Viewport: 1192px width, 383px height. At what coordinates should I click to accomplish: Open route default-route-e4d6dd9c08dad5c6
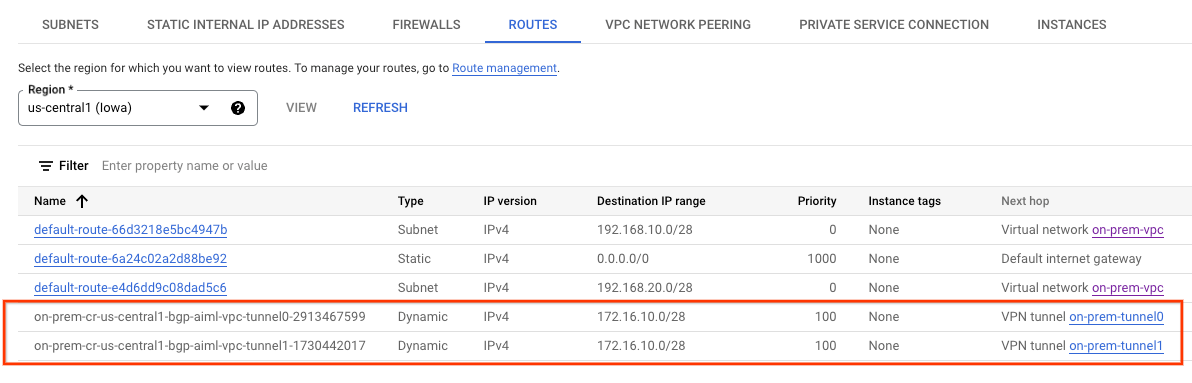[131, 288]
